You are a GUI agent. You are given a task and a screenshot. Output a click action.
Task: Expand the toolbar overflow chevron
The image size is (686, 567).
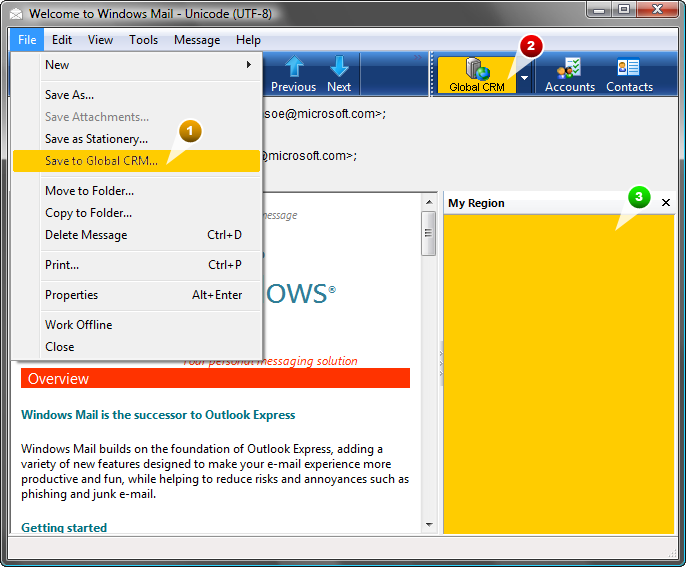[417, 57]
